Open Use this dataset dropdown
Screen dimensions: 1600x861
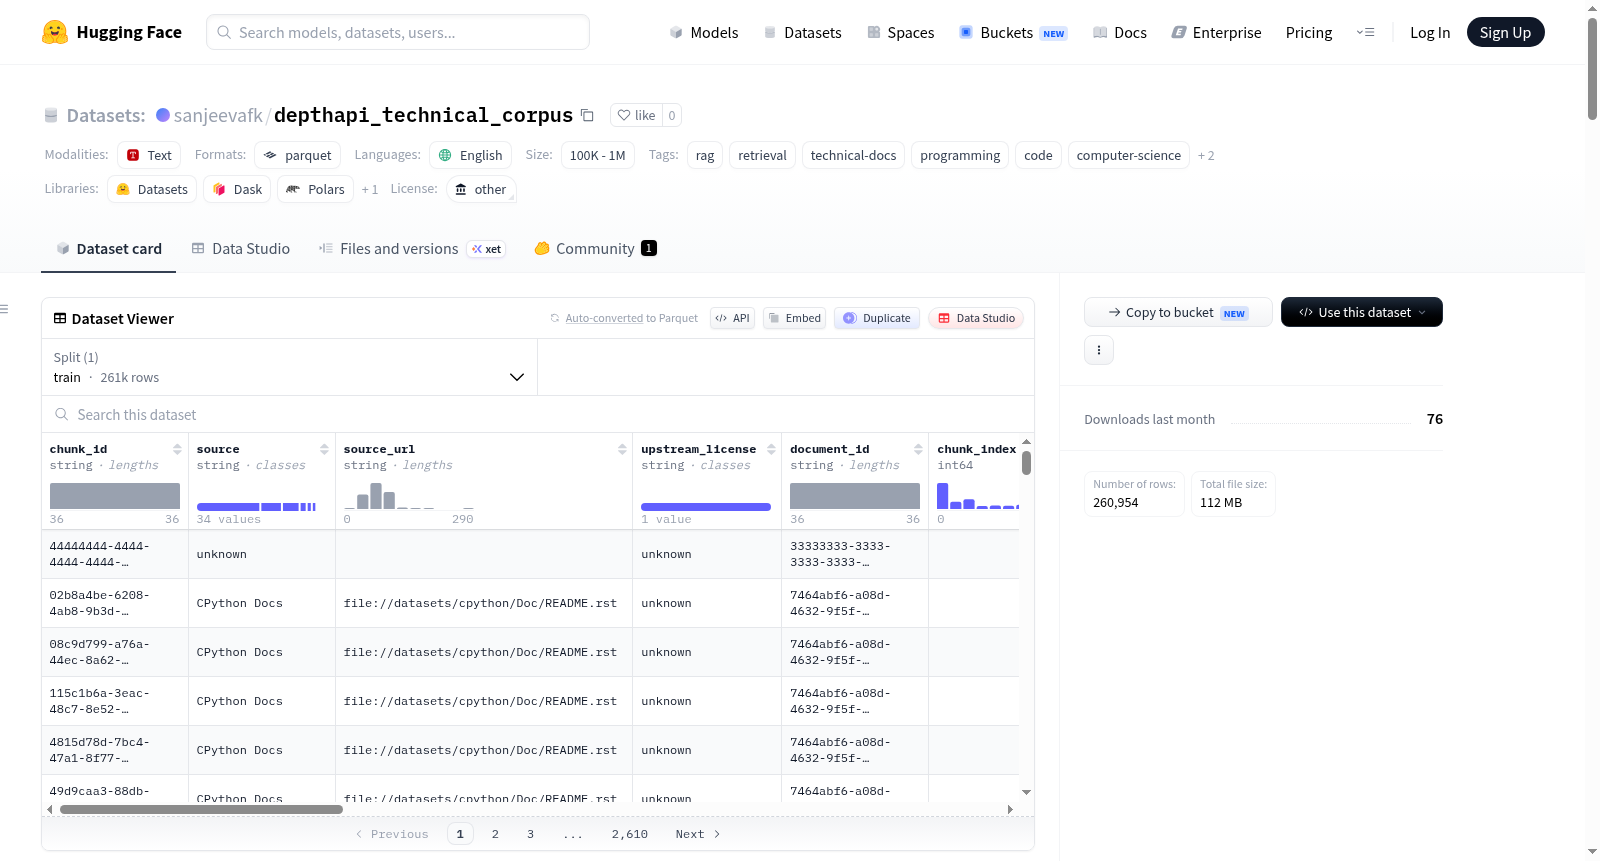click(x=1362, y=312)
